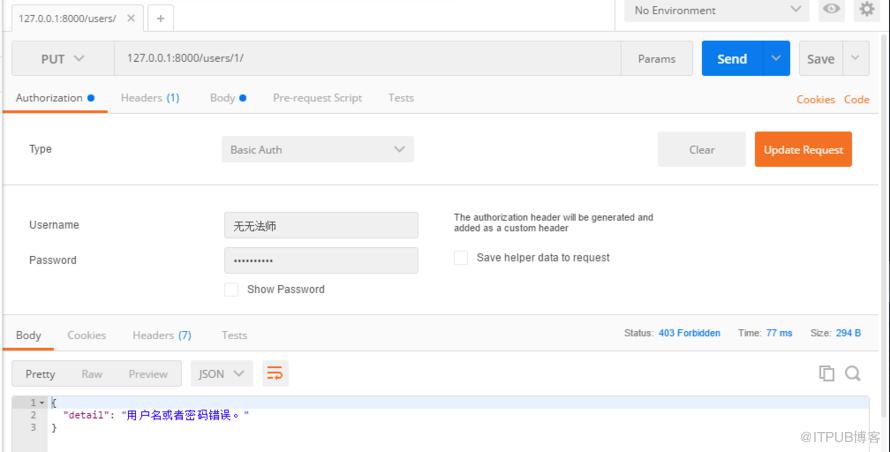Image resolution: width=890 pixels, height=452 pixels.
Task: Open the No Environment dropdown
Action: click(716, 10)
